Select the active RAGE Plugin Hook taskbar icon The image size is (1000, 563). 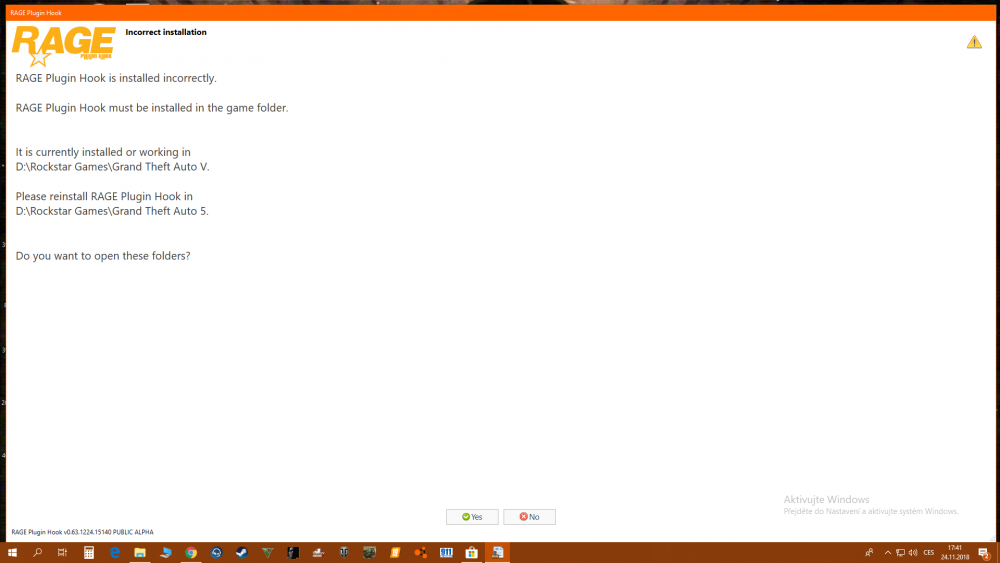point(497,553)
